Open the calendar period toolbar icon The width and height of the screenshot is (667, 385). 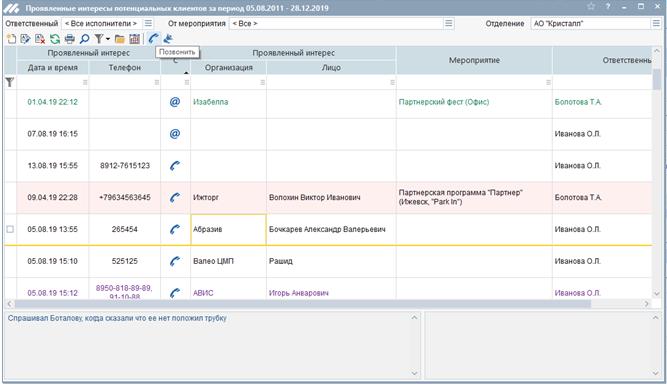click(x=134, y=39)
